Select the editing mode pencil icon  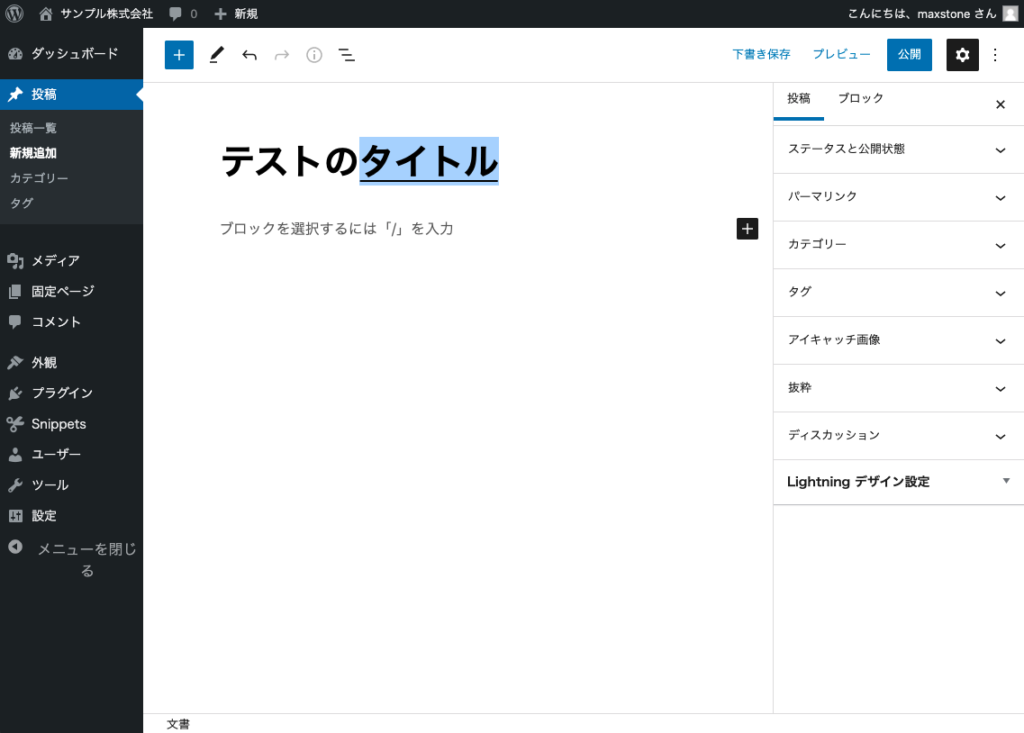pyautogui.click(x=216, y=55)
